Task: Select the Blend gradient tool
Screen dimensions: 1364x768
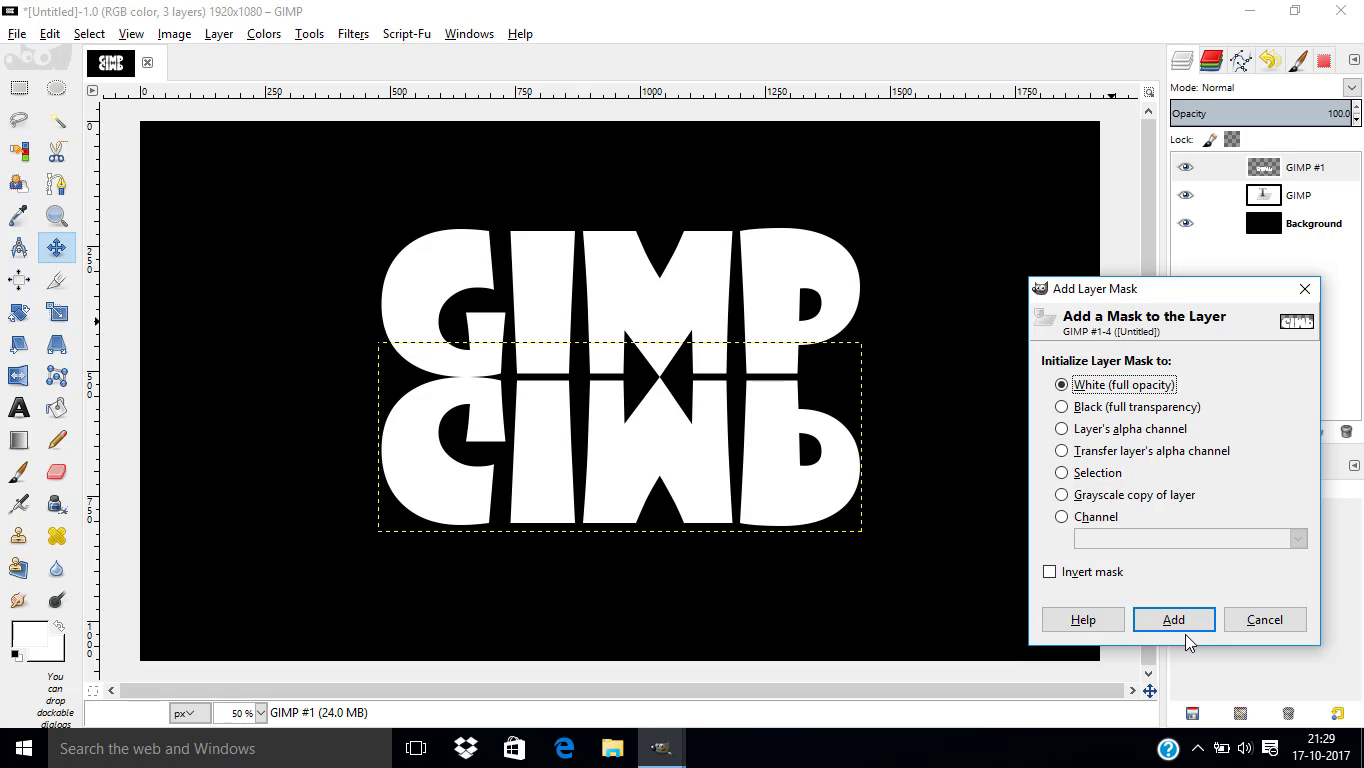Action: coord(19,440)
